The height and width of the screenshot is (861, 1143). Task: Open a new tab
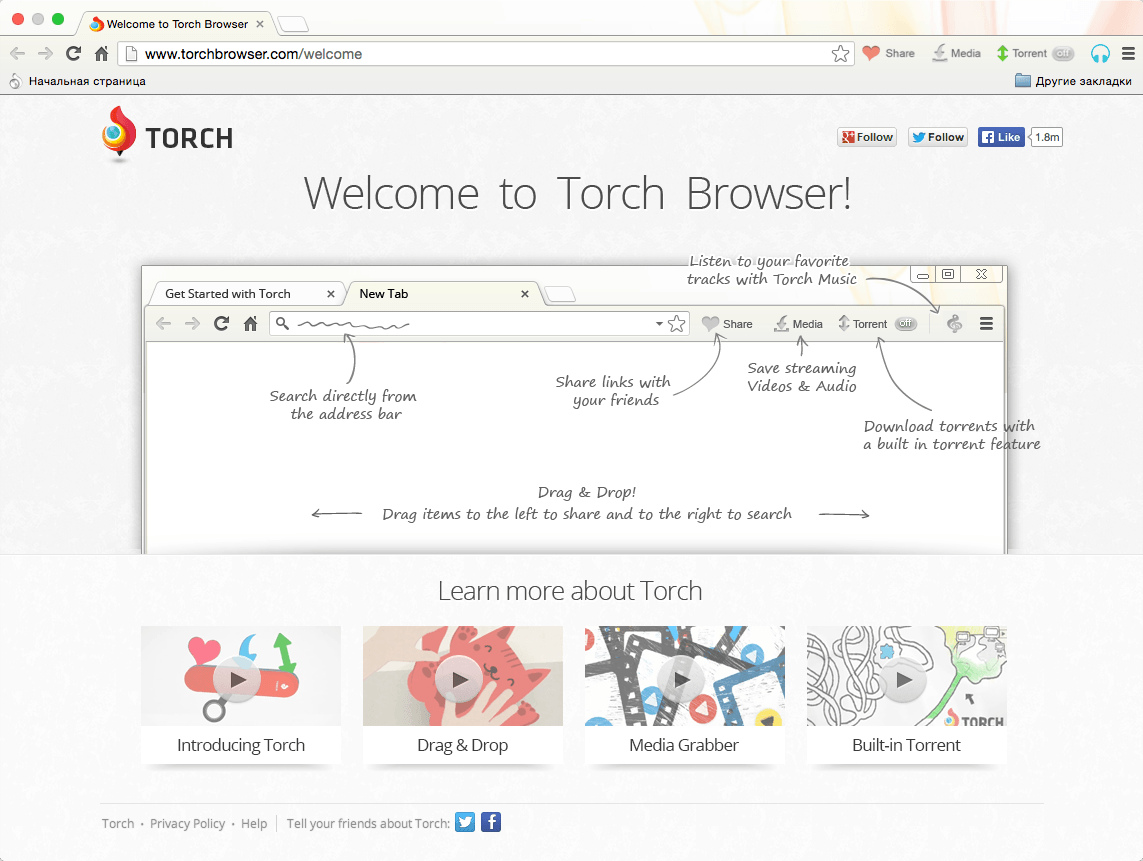point(293,25)
